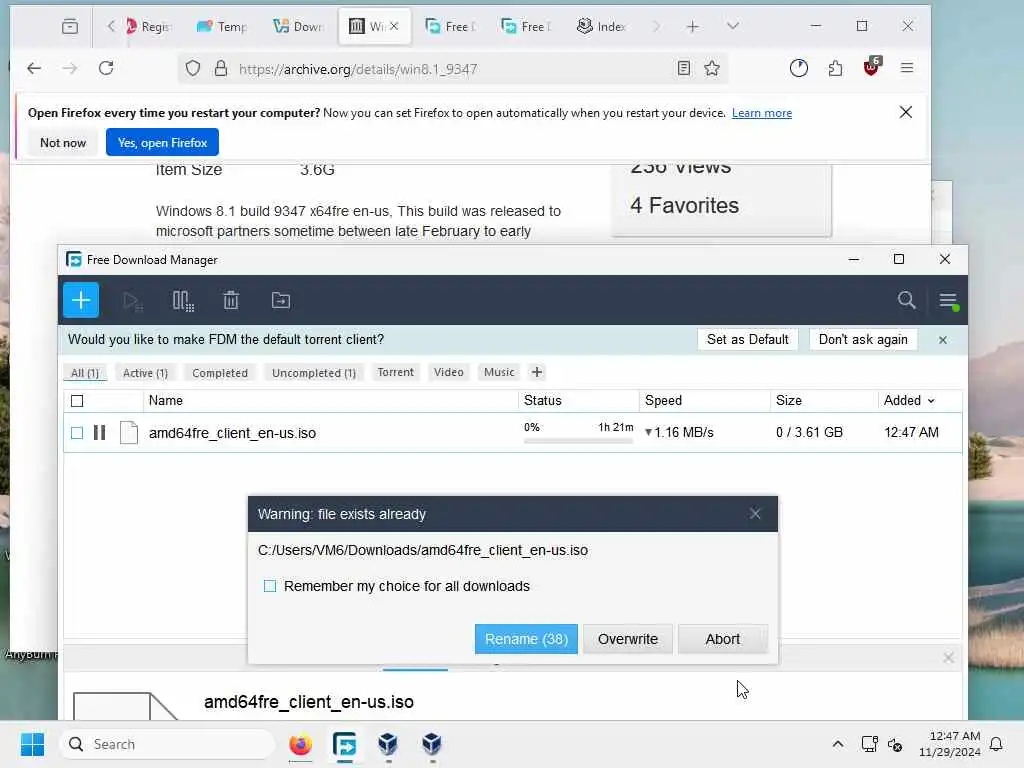This screenshot has width=1024, height=768.
Task: Click the Rename (38) button
Action: pyautogui.click(x=526, y=639)
